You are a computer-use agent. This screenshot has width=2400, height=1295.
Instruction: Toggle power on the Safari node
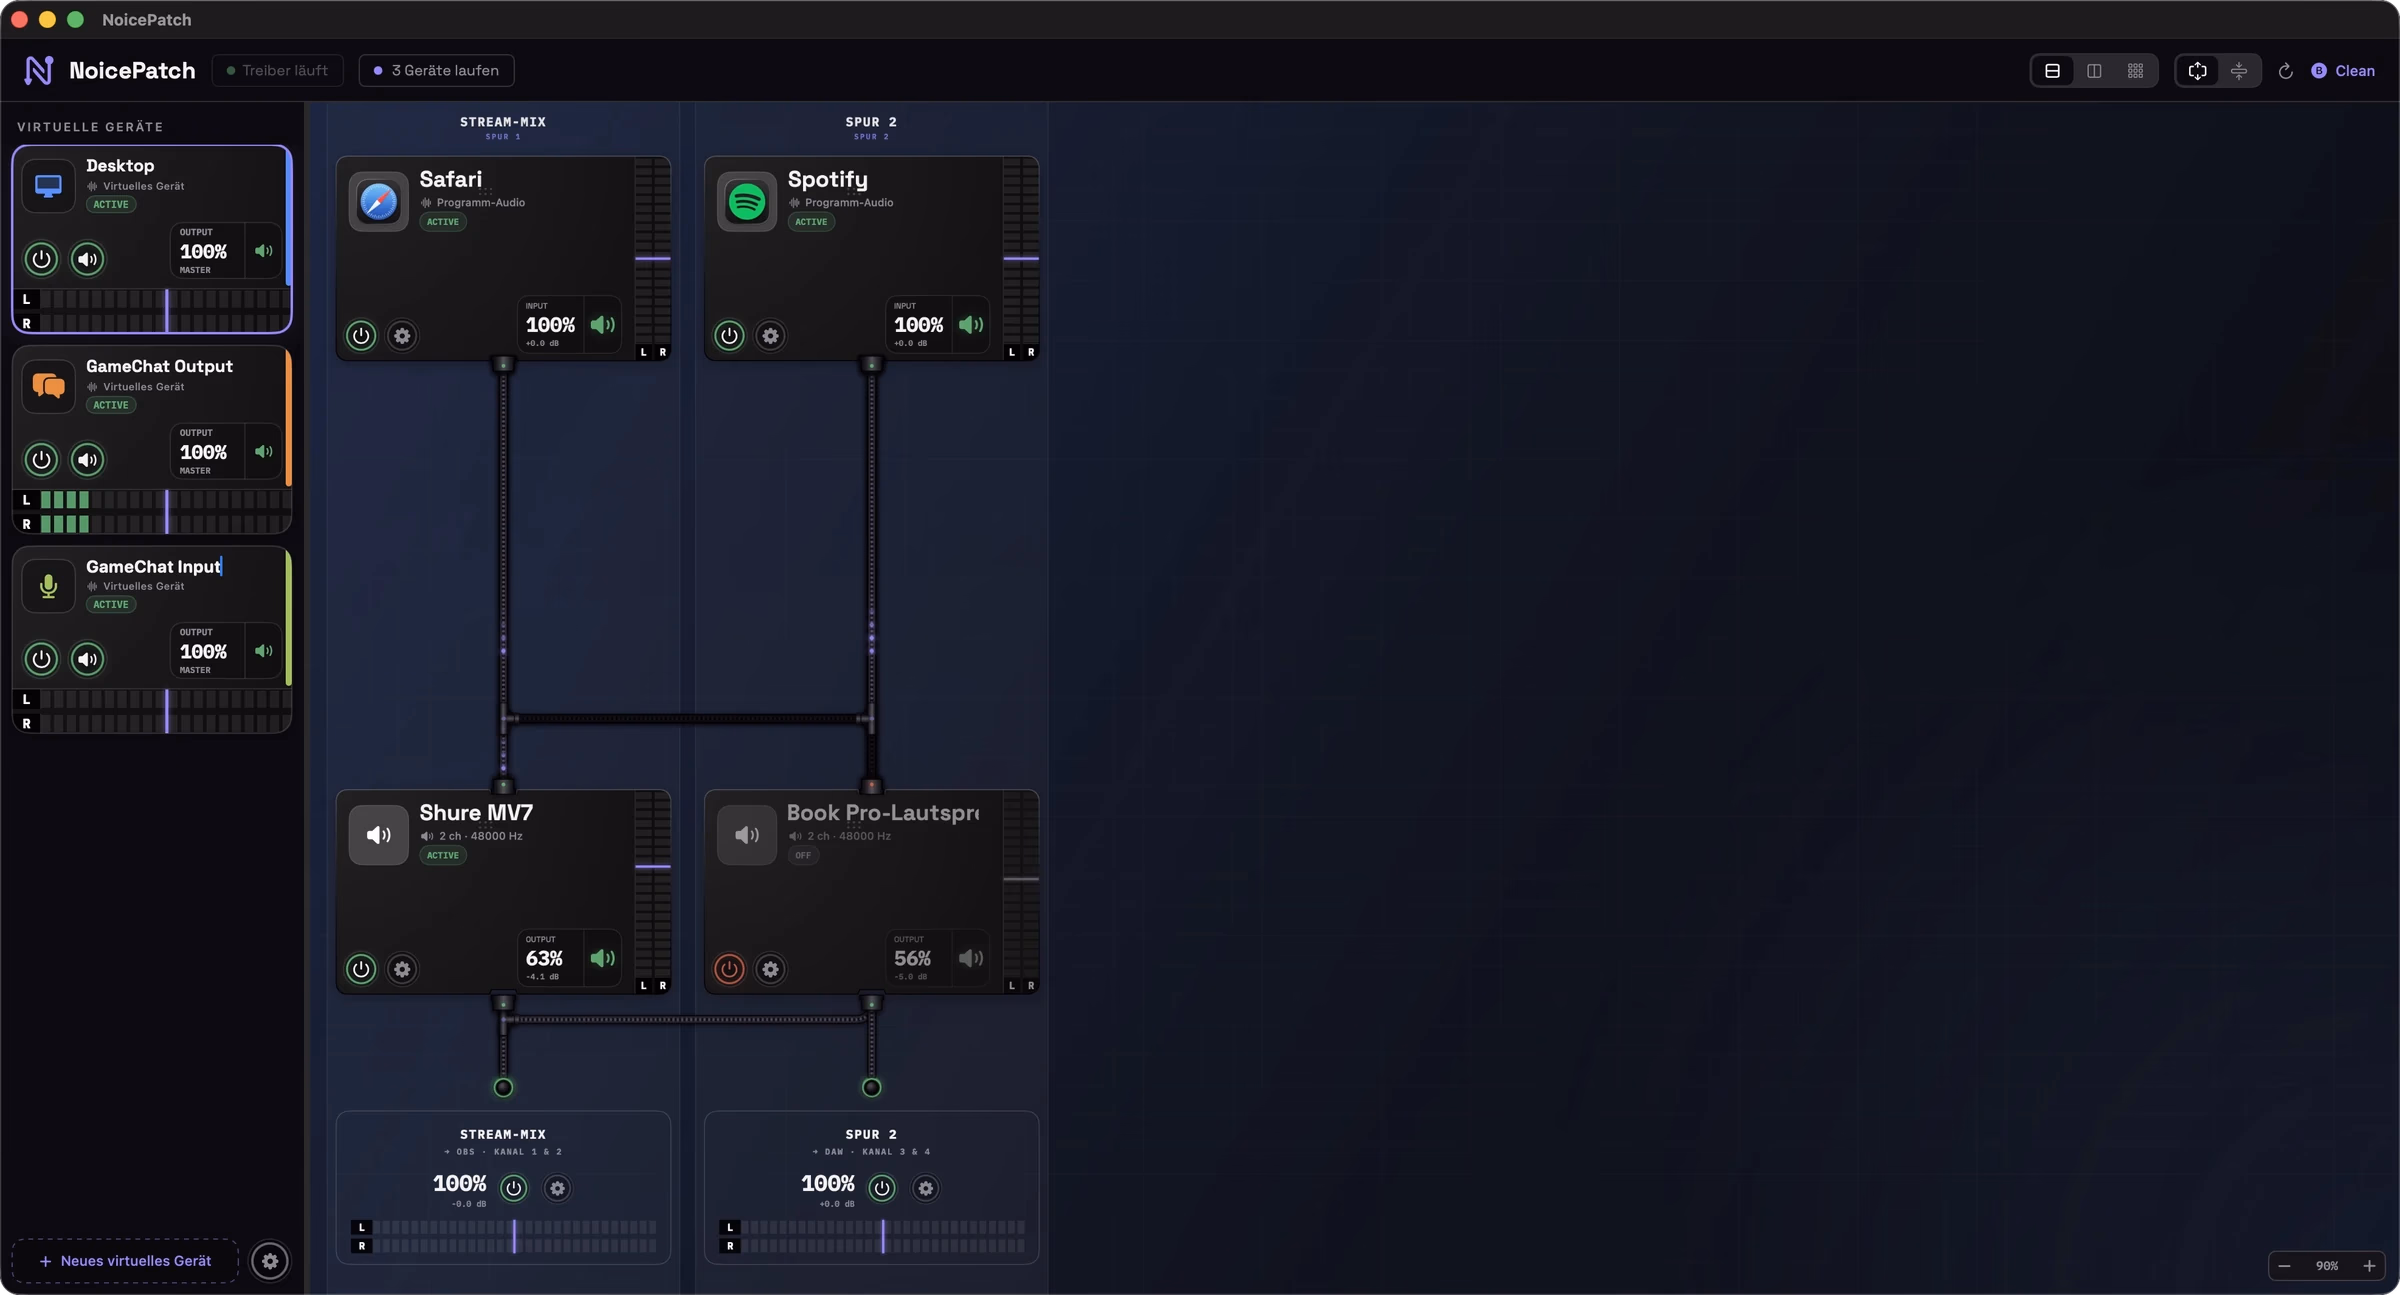point(361,336)
